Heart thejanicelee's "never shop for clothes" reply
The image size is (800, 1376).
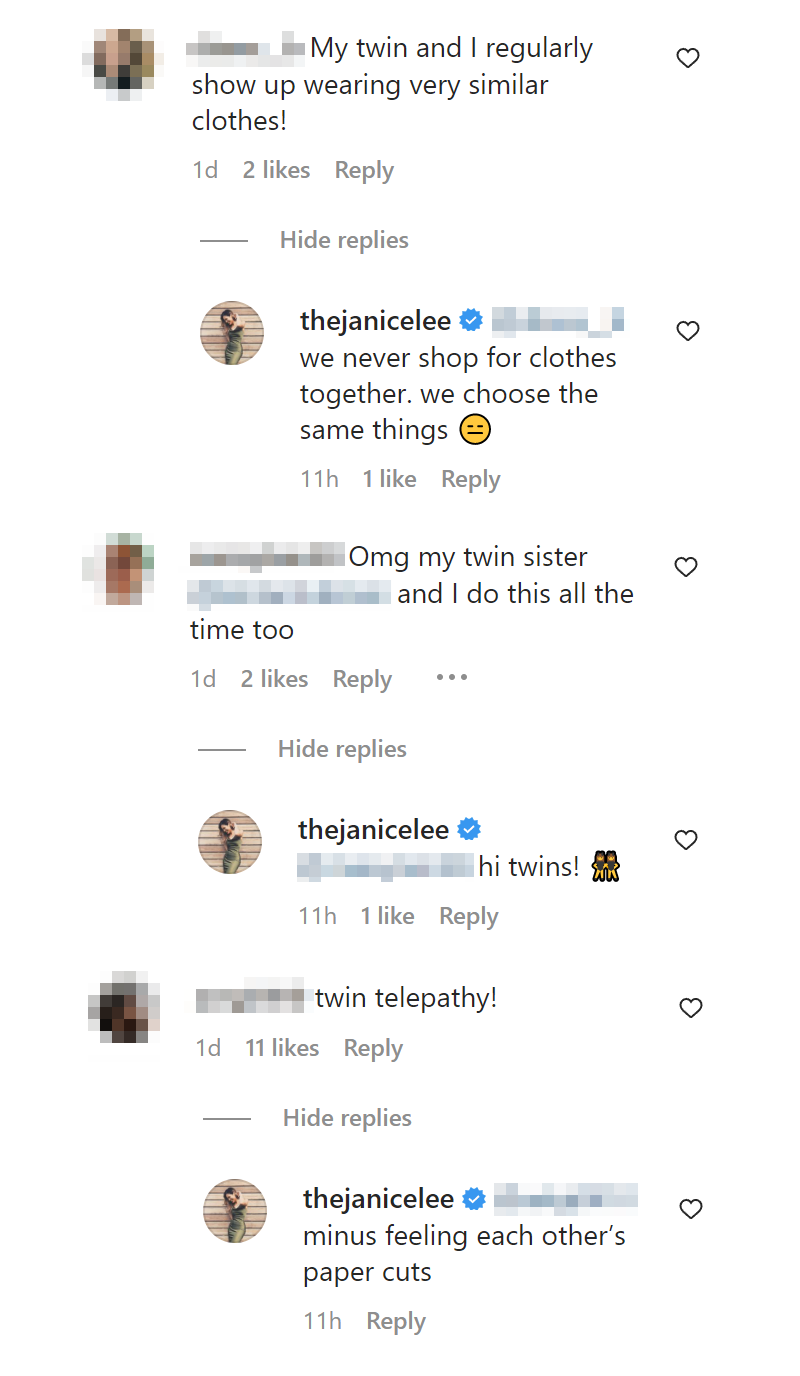(x=688, y=332)
